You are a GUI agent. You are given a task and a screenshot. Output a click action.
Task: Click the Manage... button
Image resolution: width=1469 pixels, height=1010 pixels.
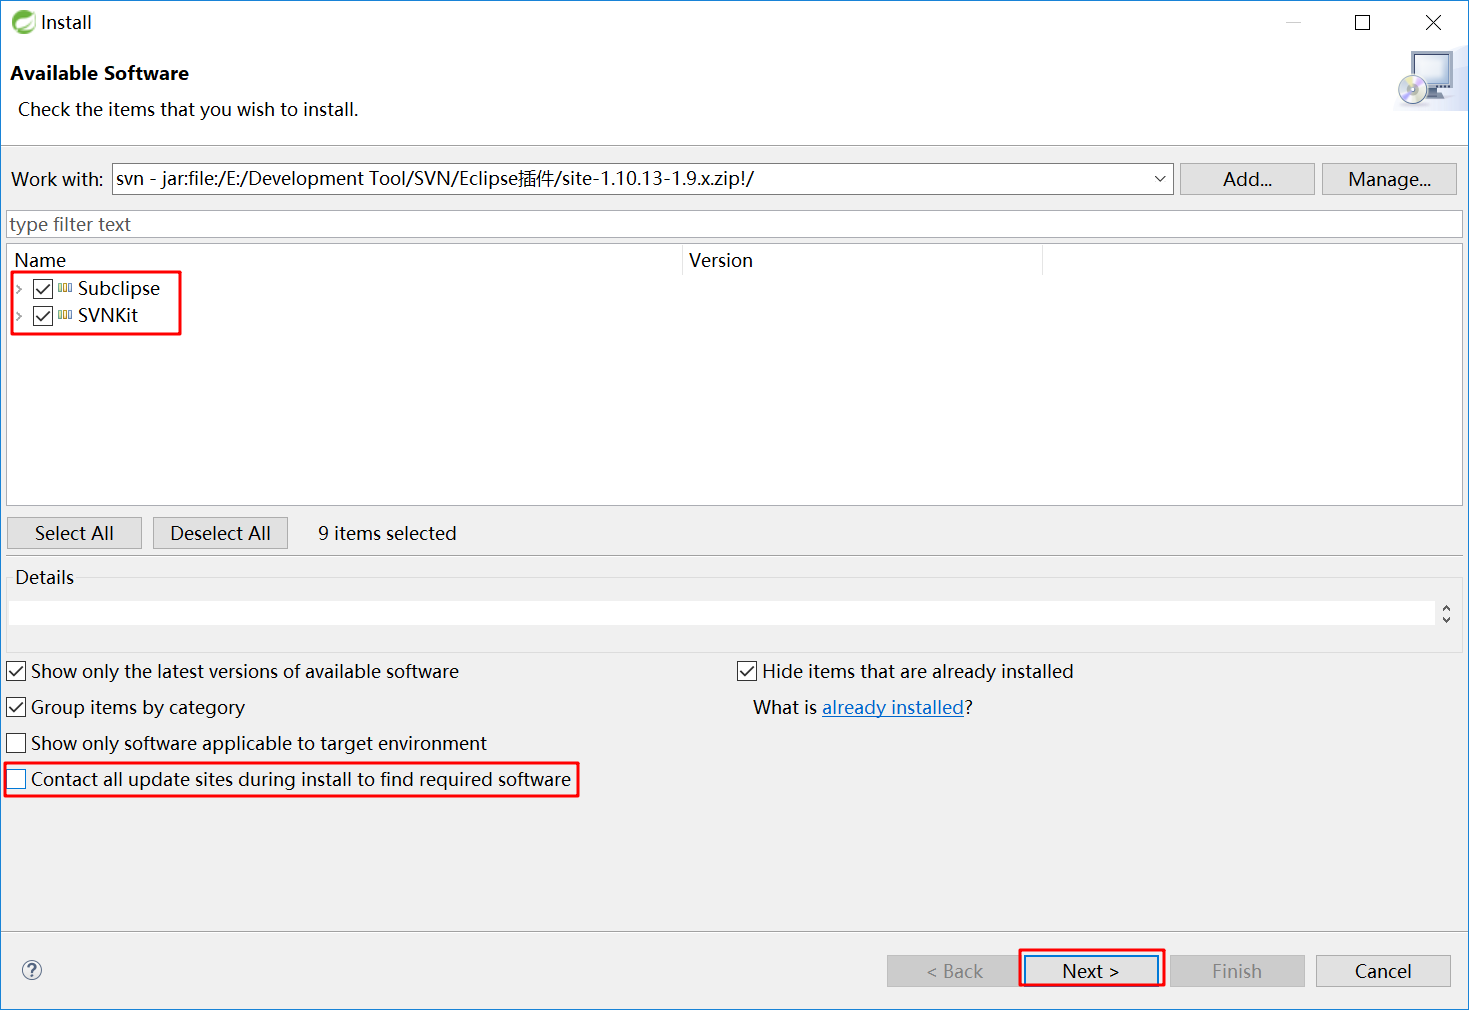(x=1389, y=179)
